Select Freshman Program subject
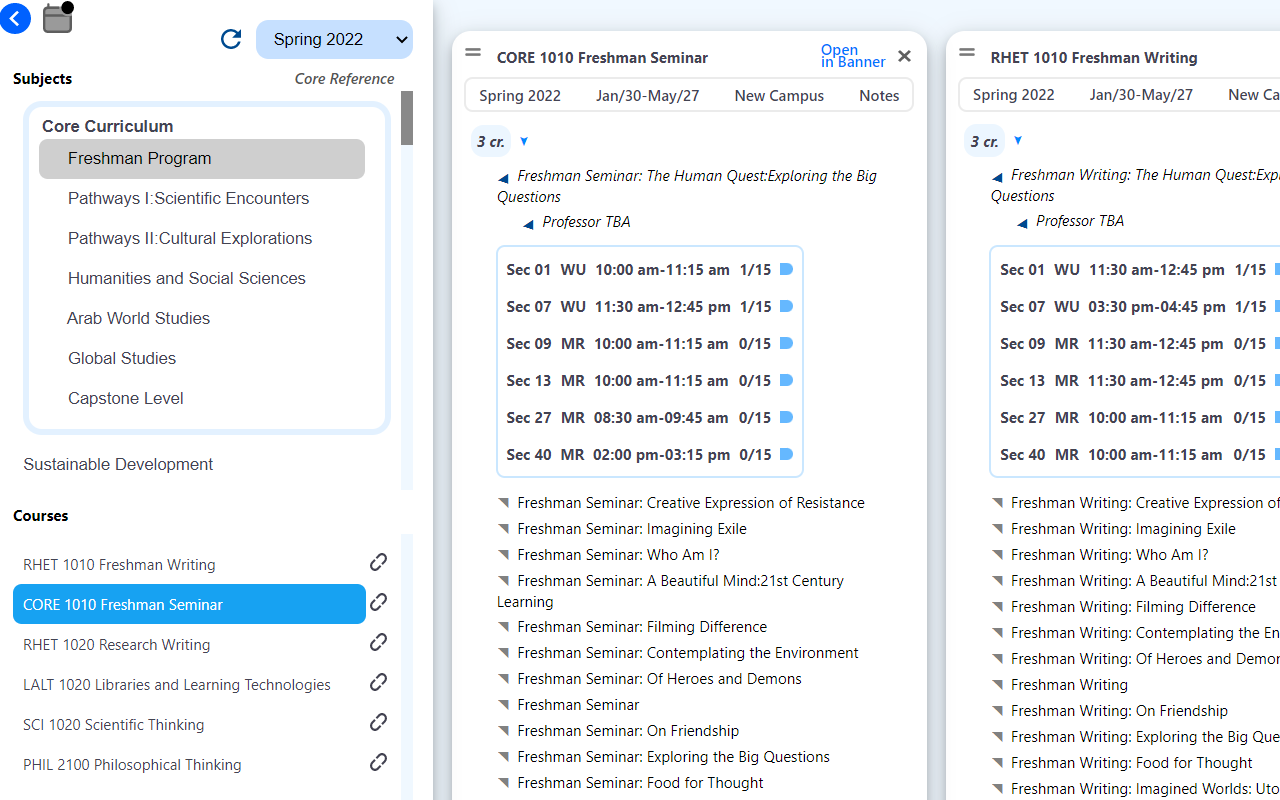This screenshot has height=800, width=1280. [202, 159]
